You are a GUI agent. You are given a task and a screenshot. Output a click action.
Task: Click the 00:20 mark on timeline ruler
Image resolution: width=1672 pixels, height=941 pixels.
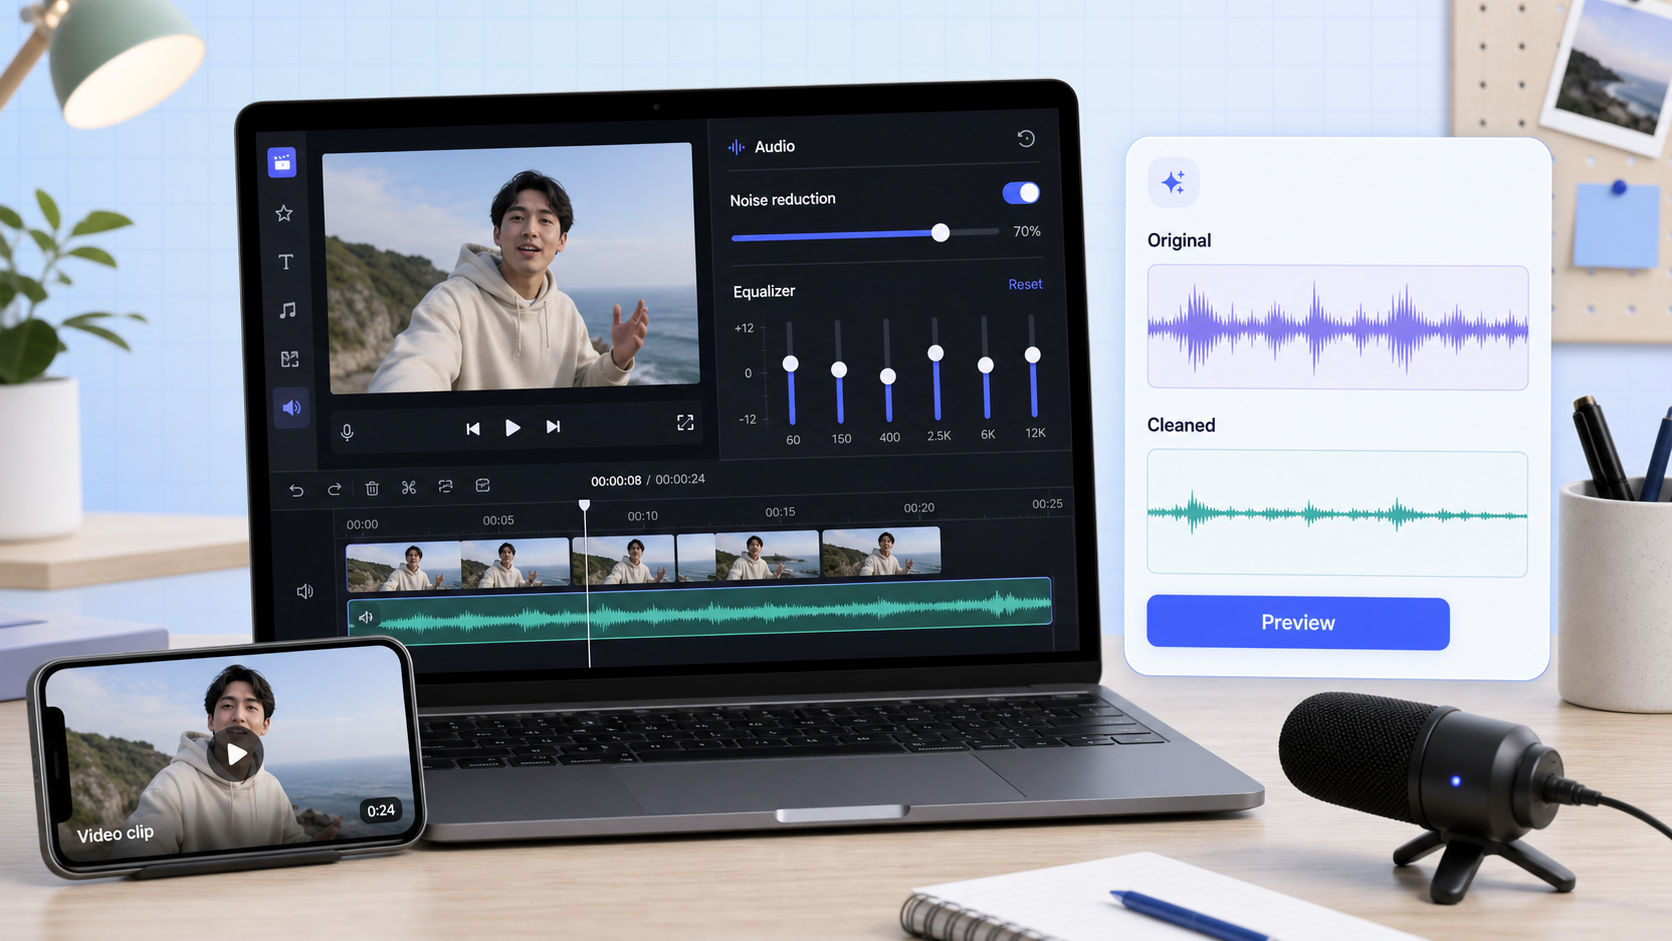point(919,509)
